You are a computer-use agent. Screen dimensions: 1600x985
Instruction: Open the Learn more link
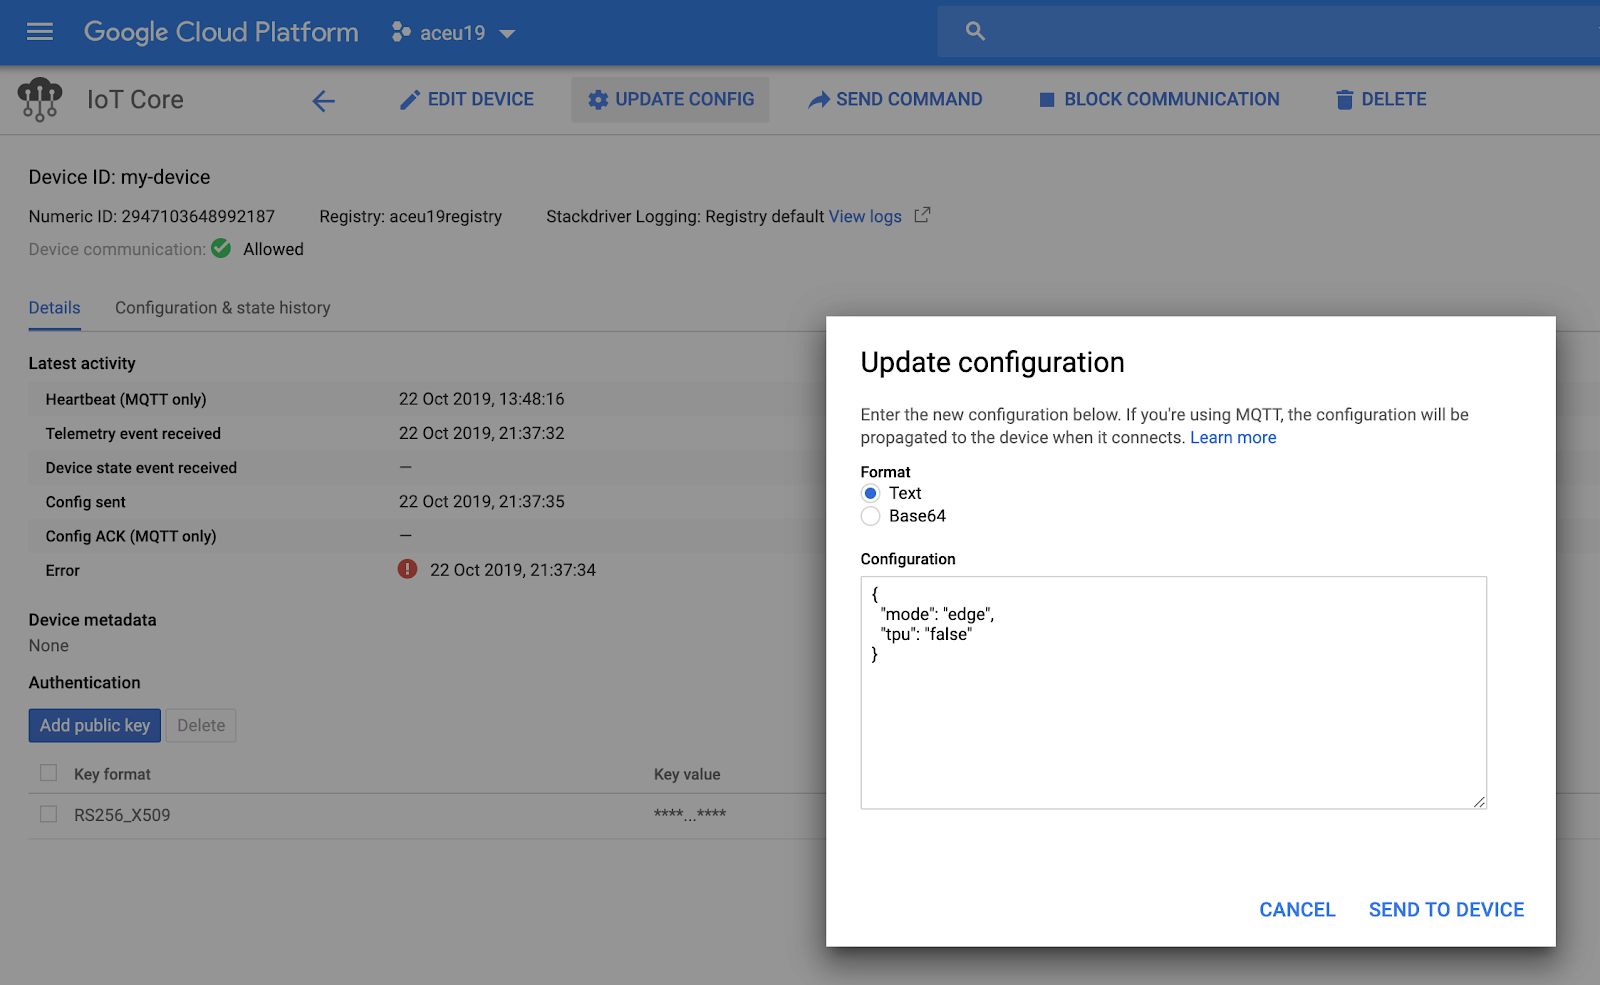tap(1233, 438)
